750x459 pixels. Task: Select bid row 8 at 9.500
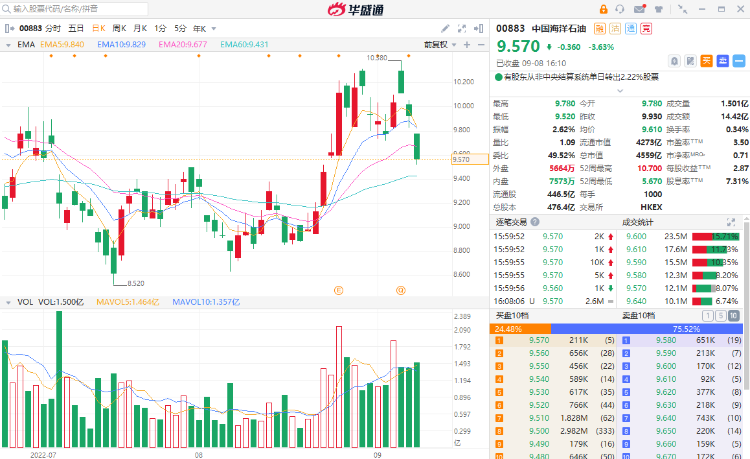tap(553, 431)
